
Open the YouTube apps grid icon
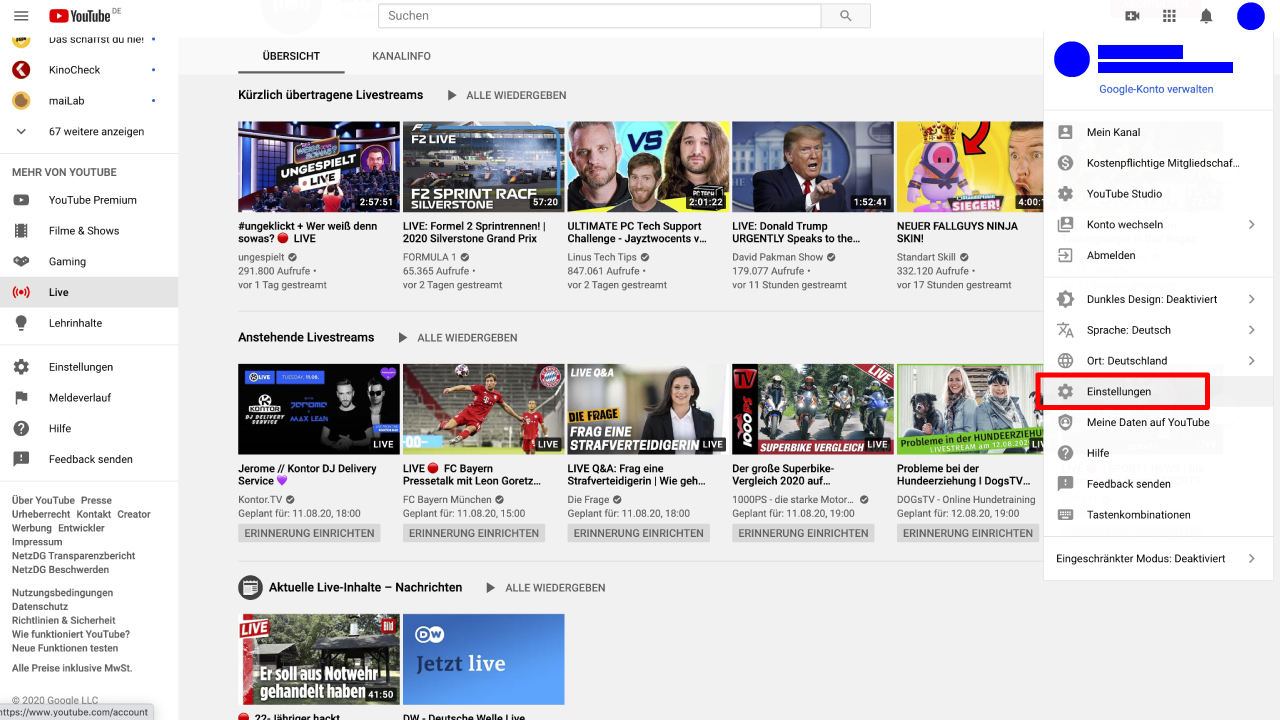tap(1169, 16)
